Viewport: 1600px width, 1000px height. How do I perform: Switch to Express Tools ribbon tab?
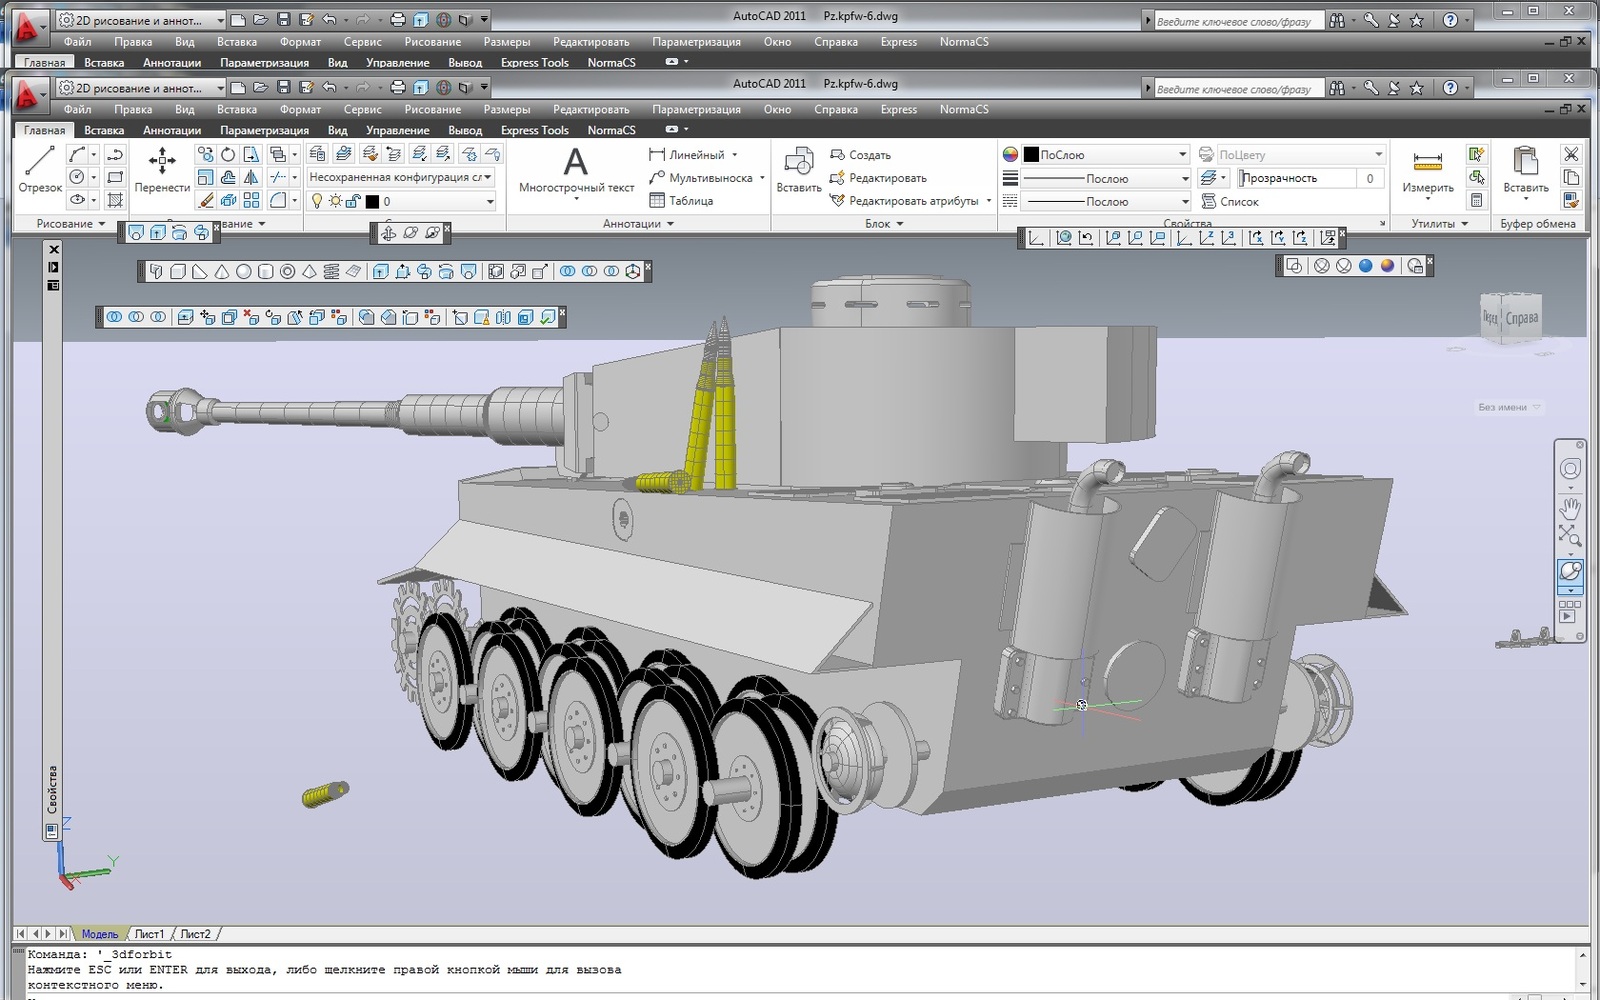534,130
